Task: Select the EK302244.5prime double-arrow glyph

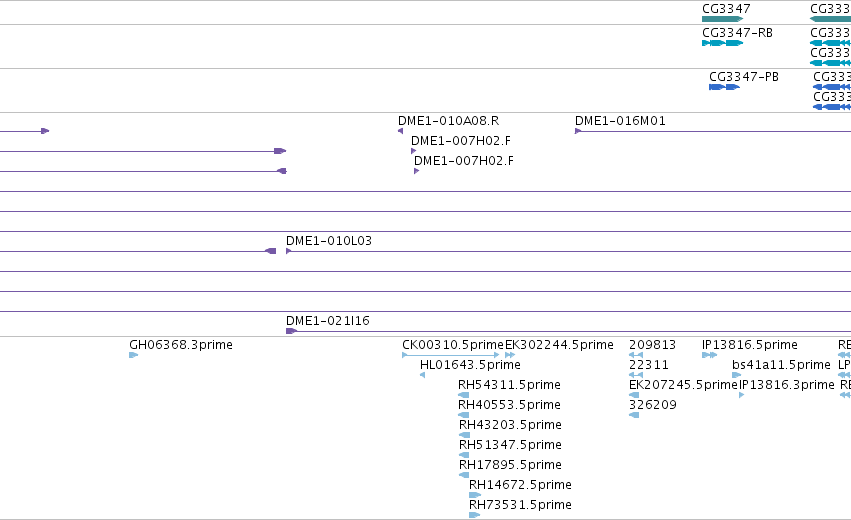Action: click(x=510, y=355)
